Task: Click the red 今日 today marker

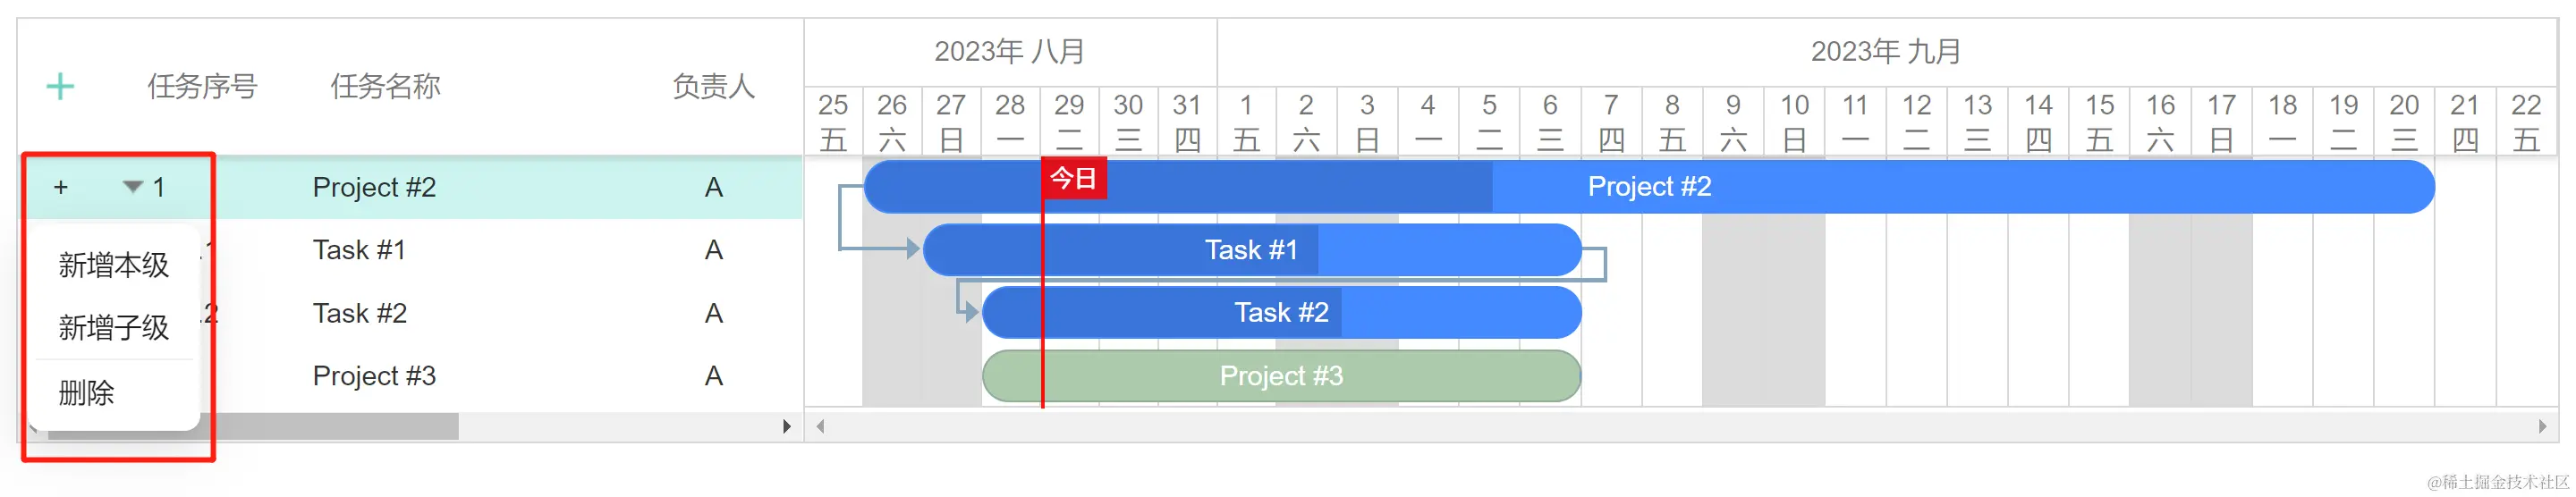Action: [x=1073, y=179]
